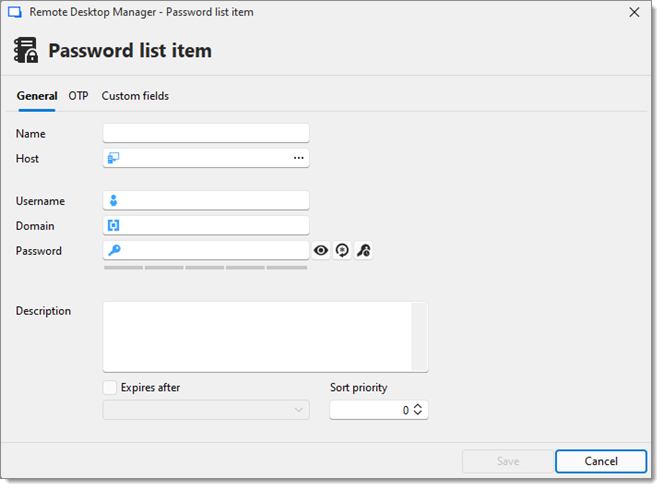This screenshot has height=489, width=662.
Task: Click the host browse ellipsis button
Action: click(x=298, y=158)
